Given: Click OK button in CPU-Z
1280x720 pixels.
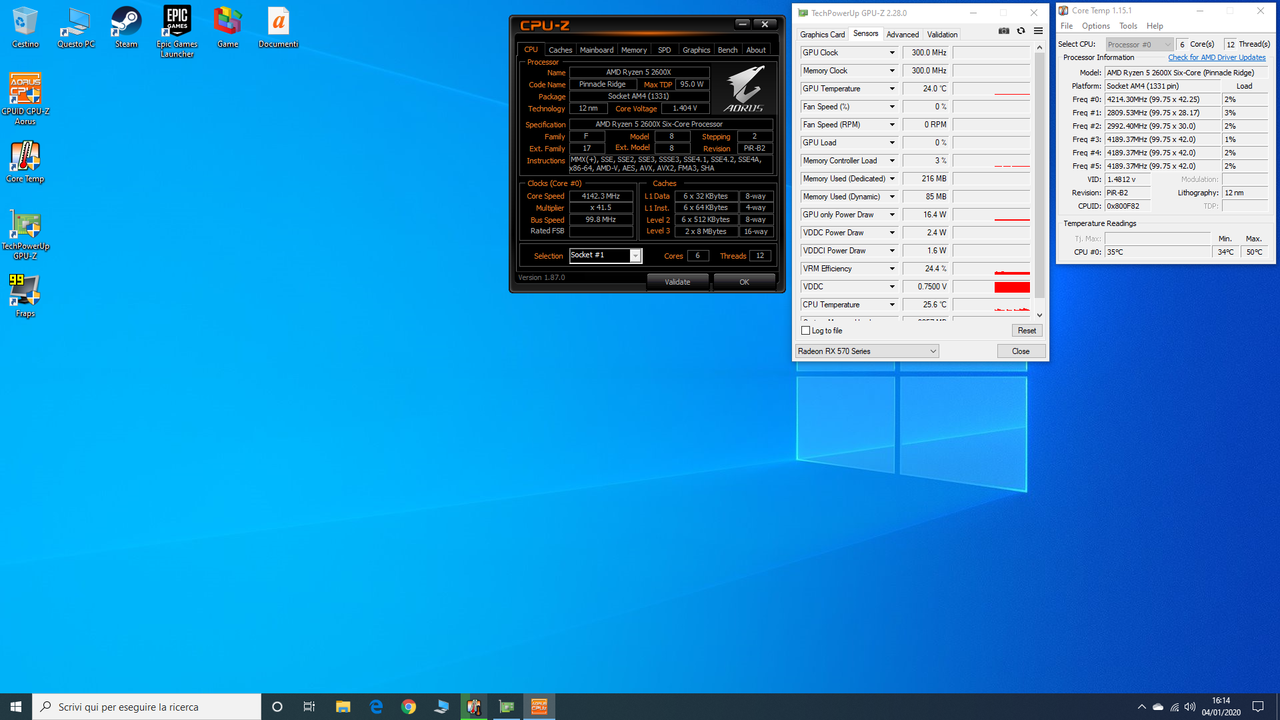Looking at the screenshot, I should pos(744,282).
